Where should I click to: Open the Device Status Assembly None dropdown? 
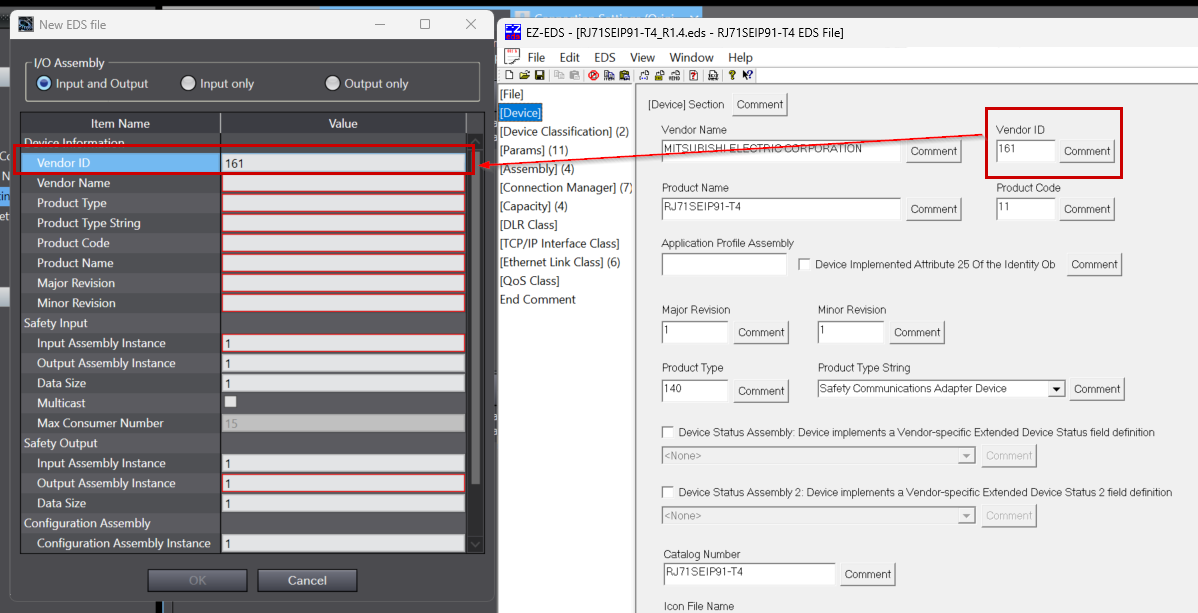click(967, 456)
